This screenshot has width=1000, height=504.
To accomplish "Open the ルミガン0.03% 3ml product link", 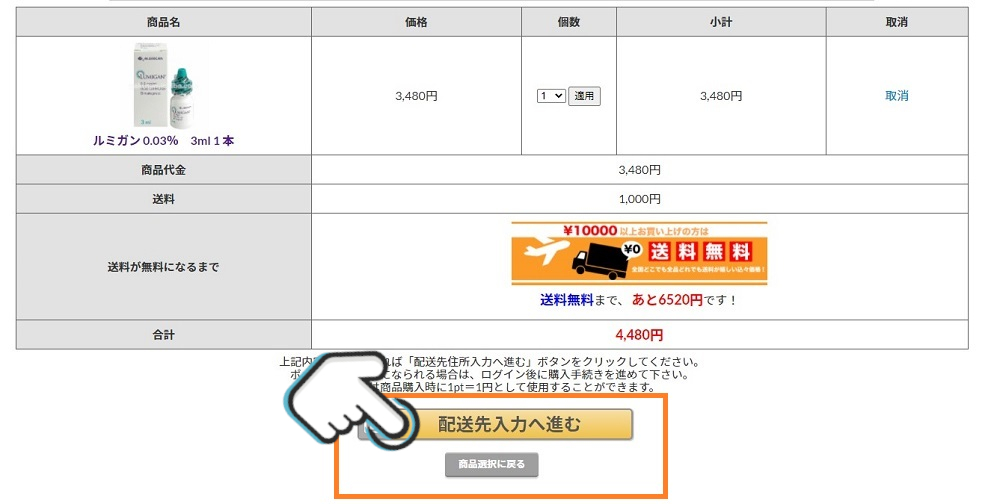I will pos(163,141).
